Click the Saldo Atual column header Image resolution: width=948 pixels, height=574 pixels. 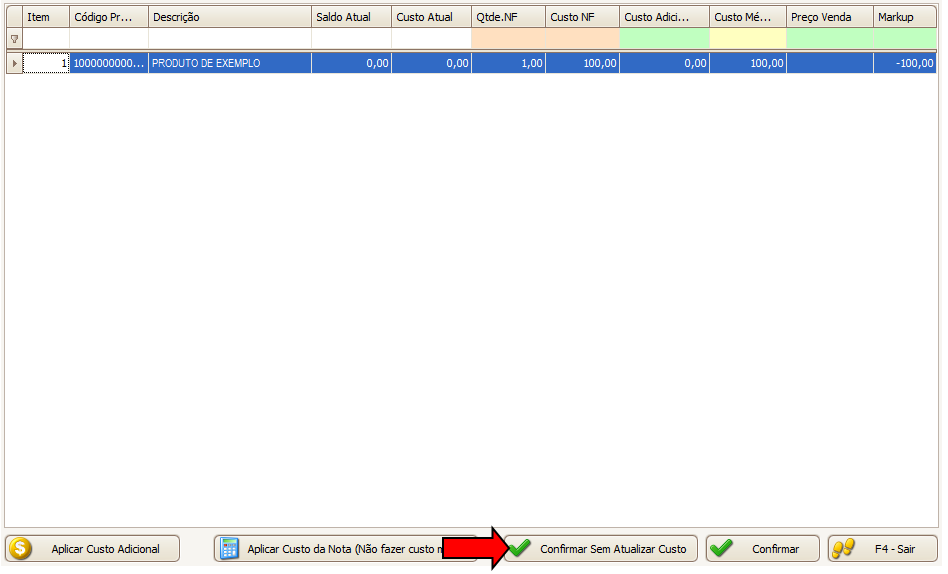click(351, 17)
